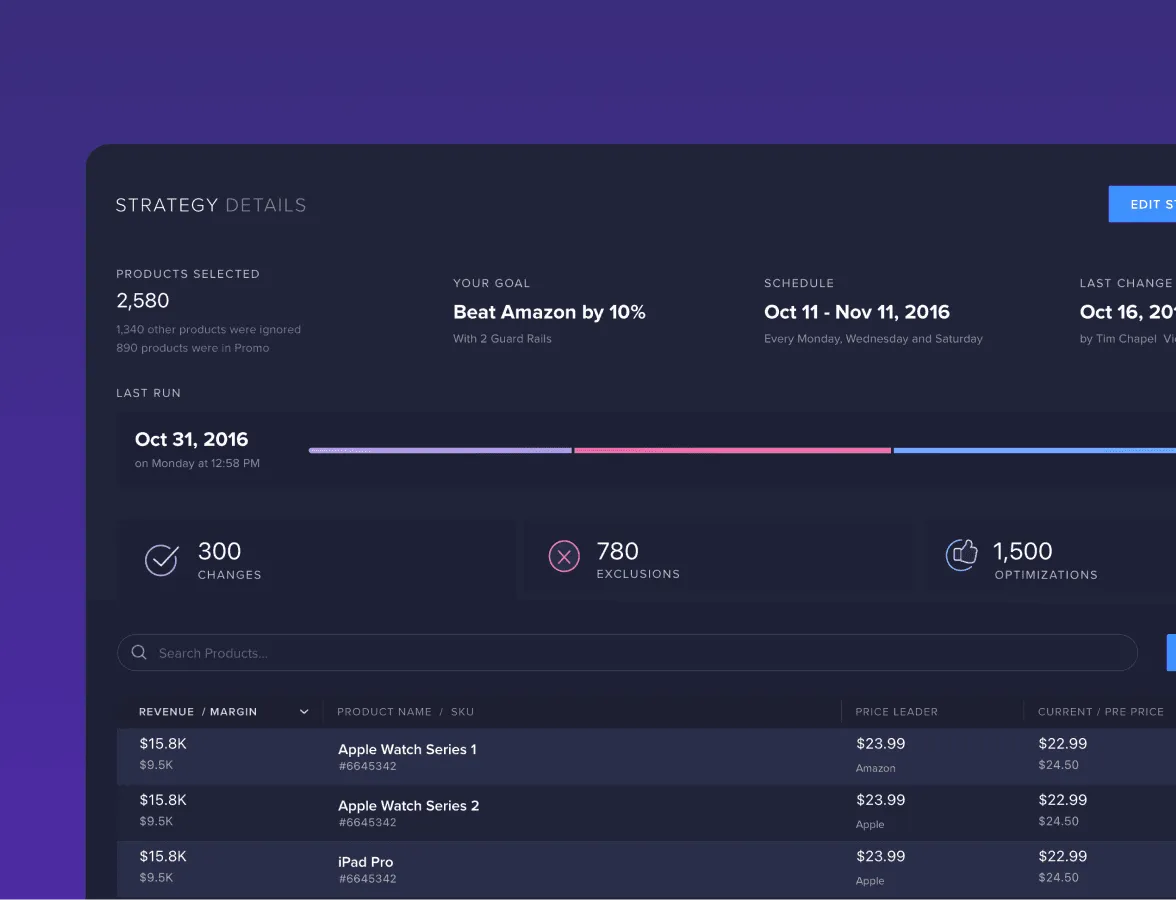Open the Apple Watch Series 1 row
Image resolution: width=1176 pixels, height=900 pixels.
pos(646,756)
